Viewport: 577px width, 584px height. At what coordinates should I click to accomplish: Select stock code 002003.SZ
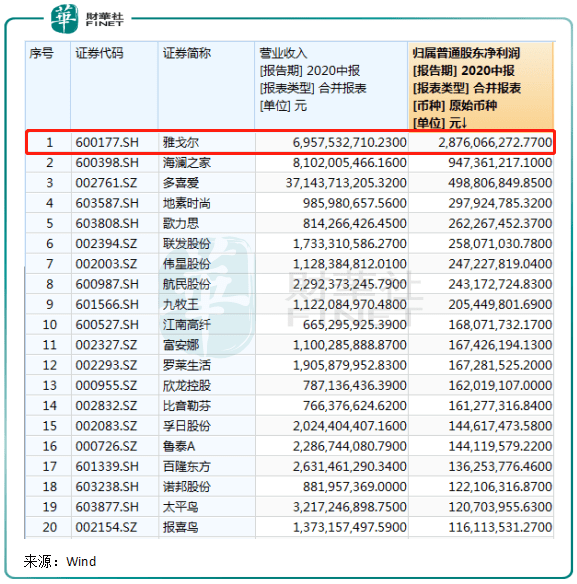pyautogui.click(x=106, y=264)
